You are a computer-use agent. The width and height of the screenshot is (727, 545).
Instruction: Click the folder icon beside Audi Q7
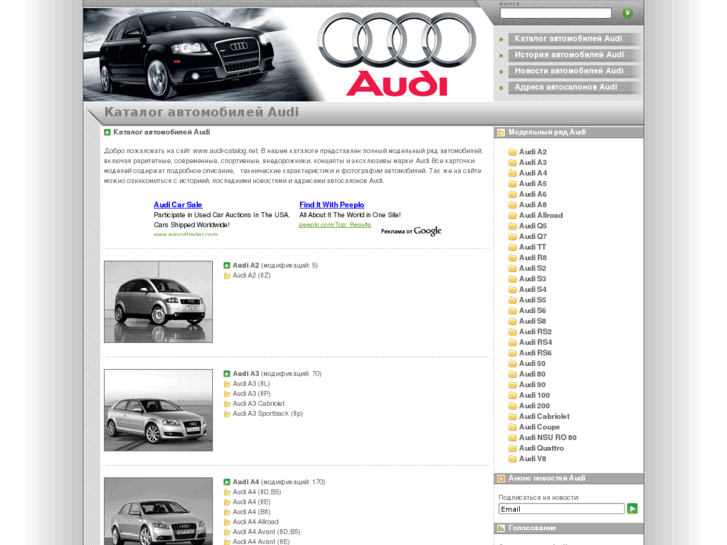512,237
